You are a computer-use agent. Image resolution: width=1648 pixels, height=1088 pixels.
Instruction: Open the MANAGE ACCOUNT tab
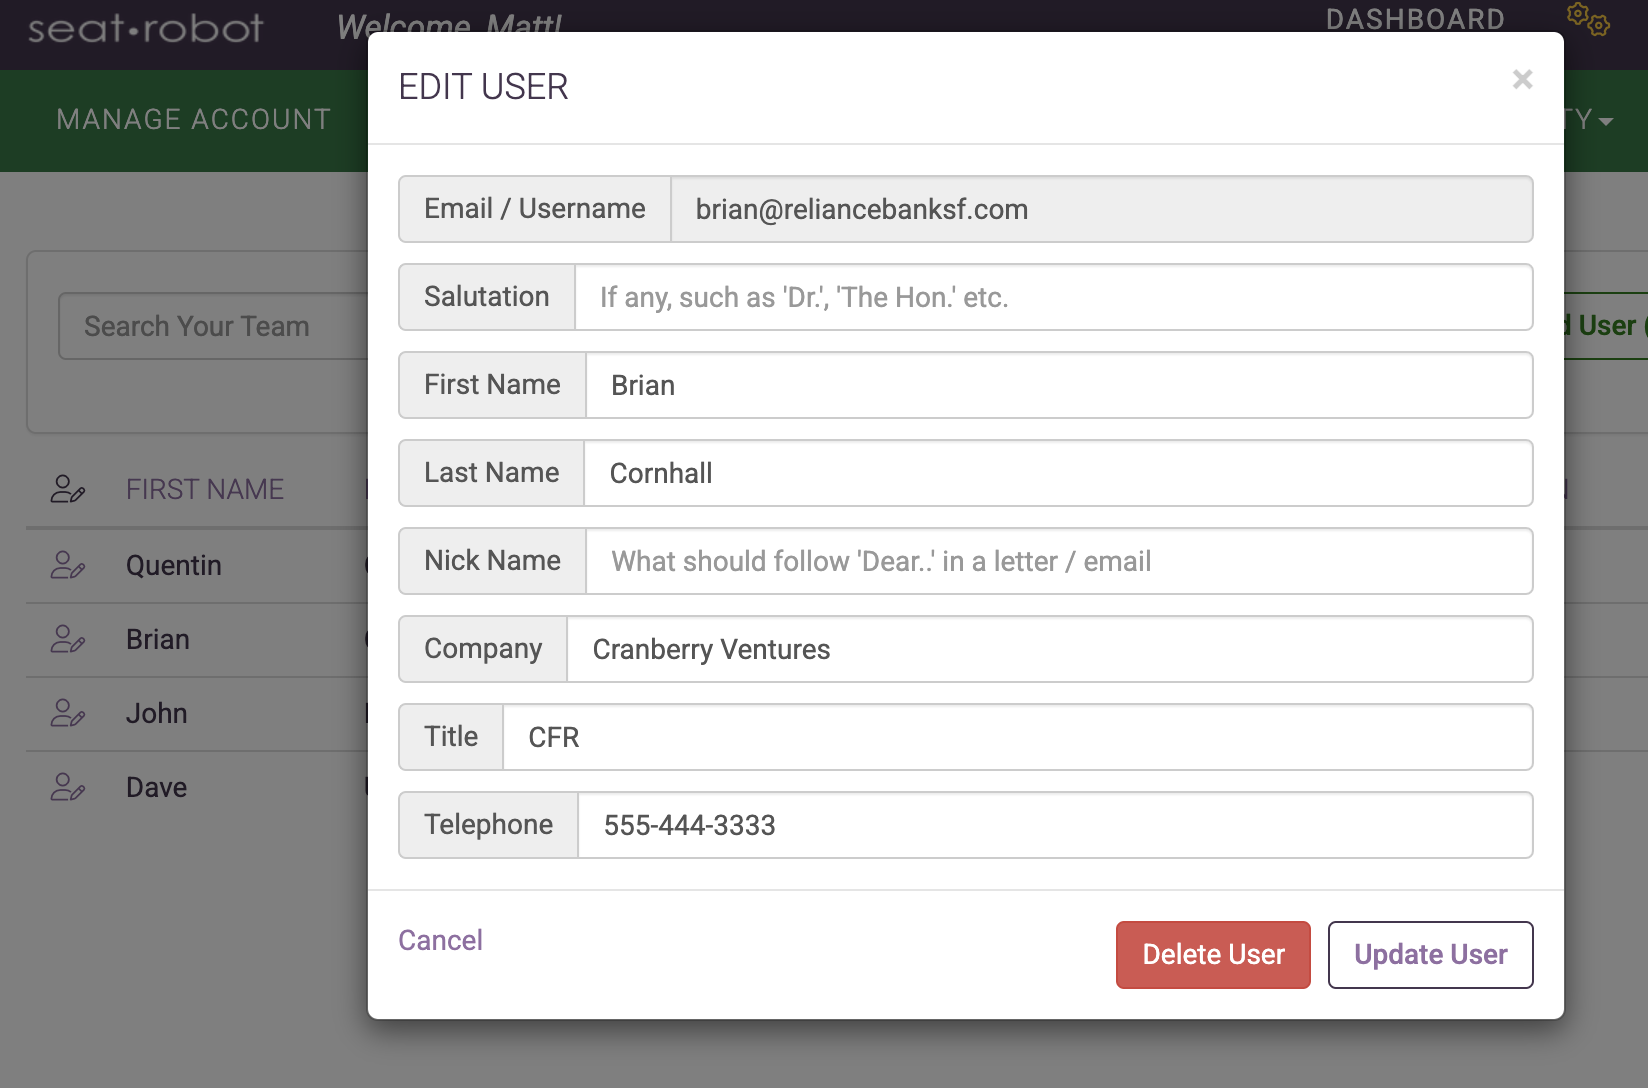[x=193, y=120]
